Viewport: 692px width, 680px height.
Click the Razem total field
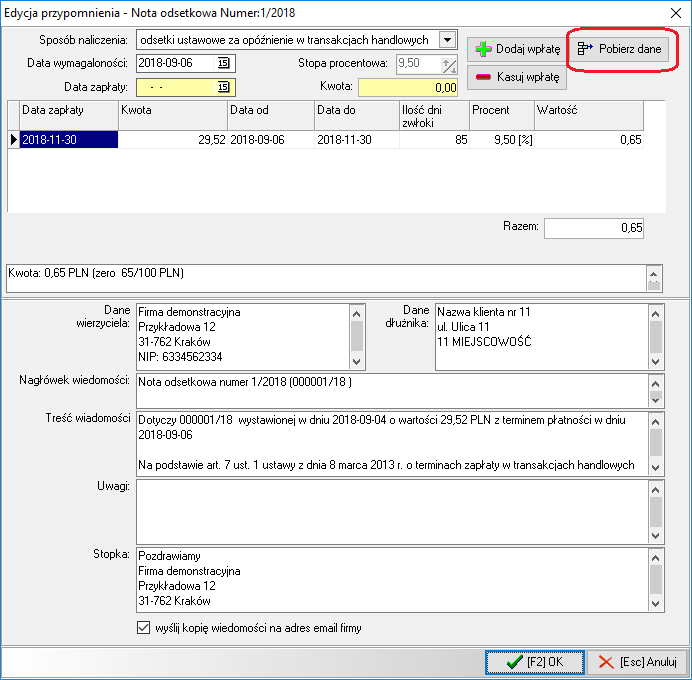pos(594,228)
